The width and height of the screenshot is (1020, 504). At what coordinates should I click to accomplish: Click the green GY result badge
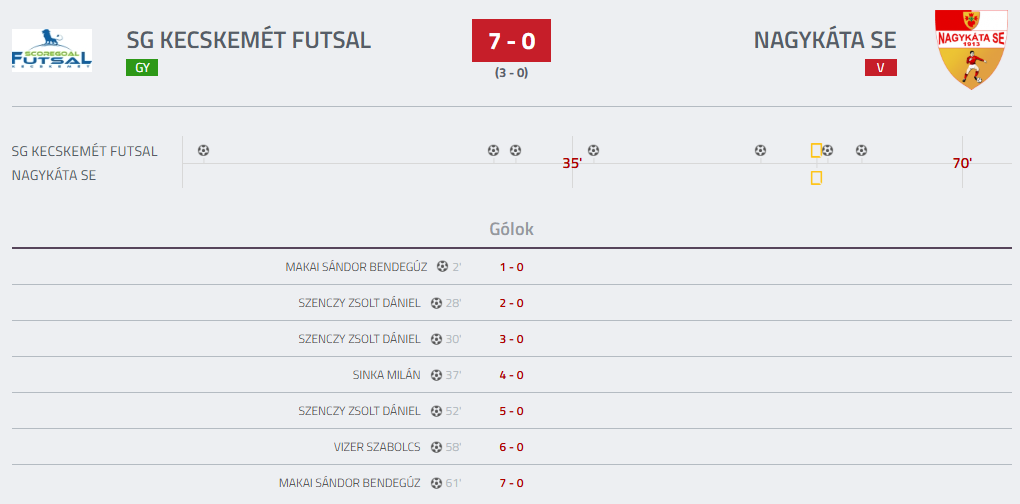pos(142,68)
